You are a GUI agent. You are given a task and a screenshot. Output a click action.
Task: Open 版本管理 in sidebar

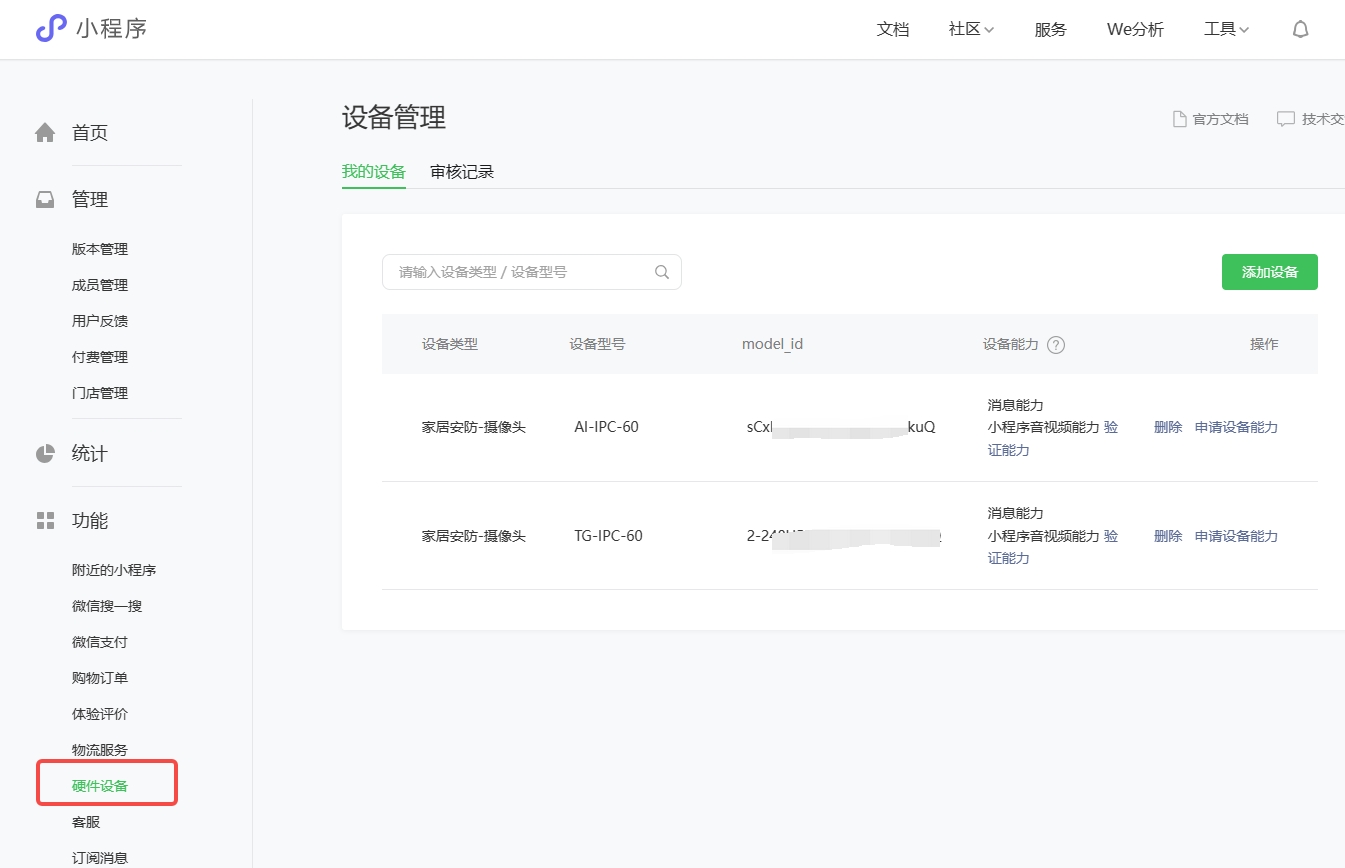click(100, 249)
